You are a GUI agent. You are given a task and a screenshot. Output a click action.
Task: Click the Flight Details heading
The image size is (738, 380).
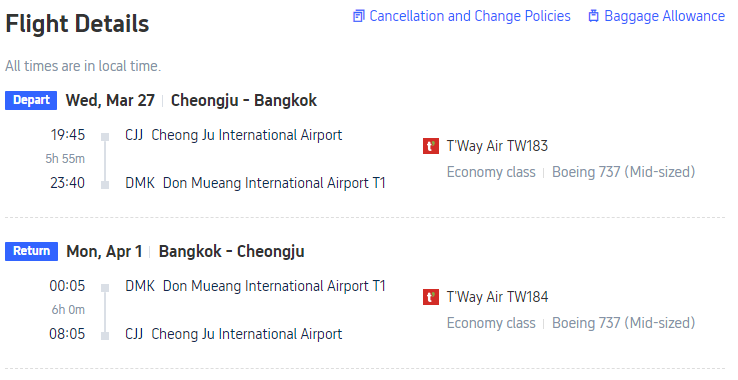tap(77, 24)
